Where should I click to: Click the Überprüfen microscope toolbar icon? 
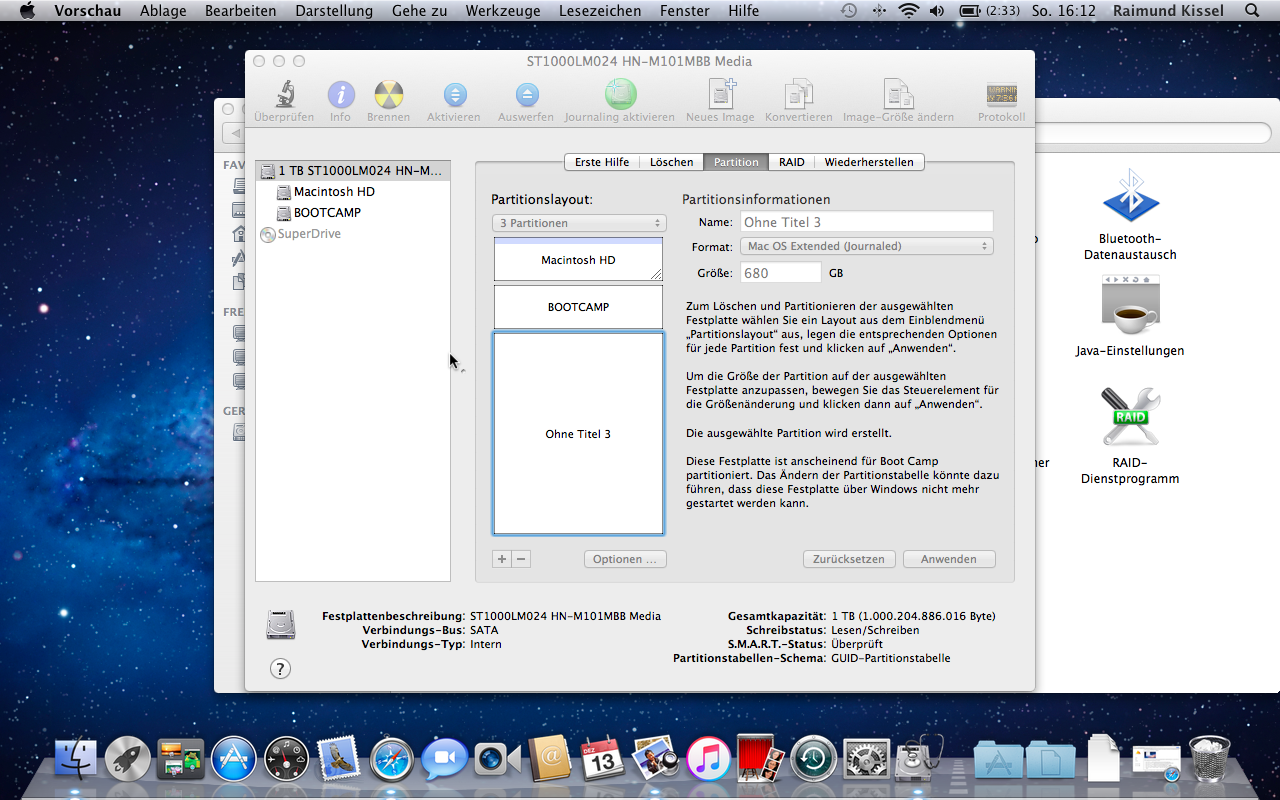284,96
